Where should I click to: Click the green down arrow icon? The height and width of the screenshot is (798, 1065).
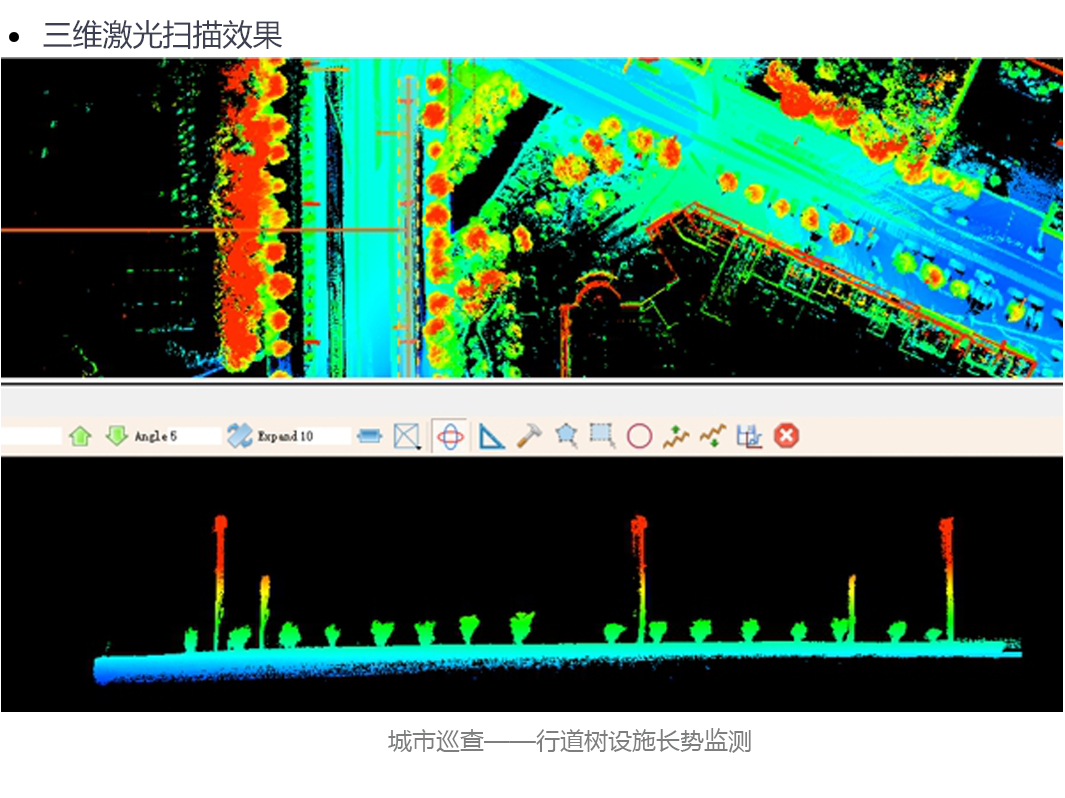point(117,436)
